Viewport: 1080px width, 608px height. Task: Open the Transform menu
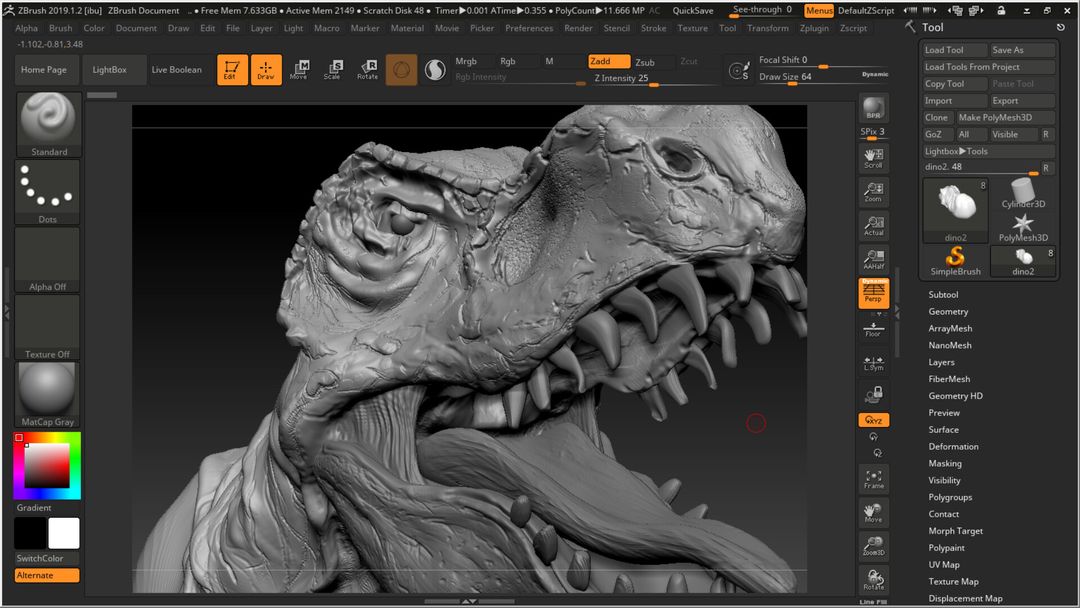[767, 28]
